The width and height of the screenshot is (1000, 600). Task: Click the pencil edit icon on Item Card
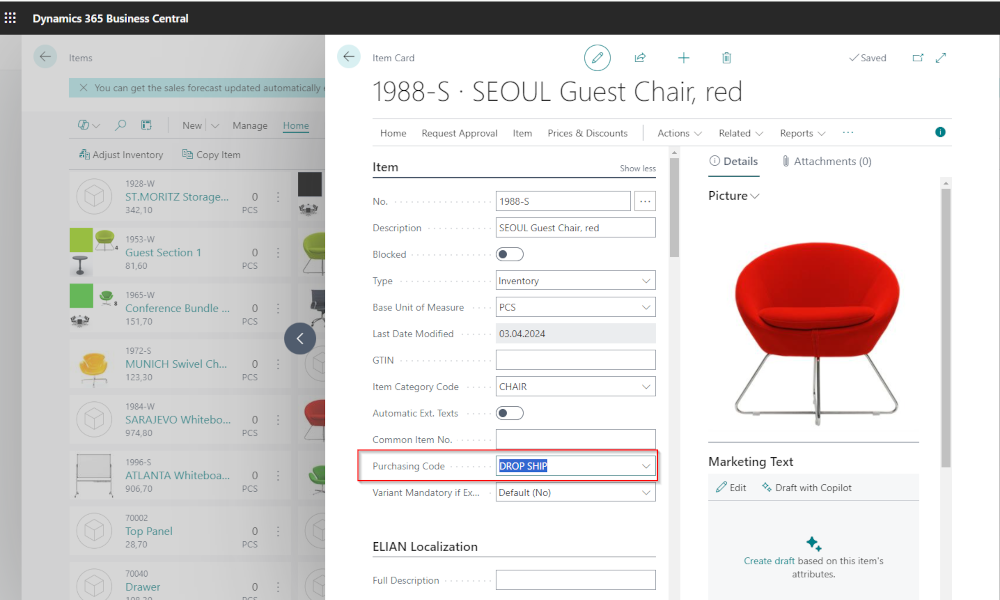point(598,58)
